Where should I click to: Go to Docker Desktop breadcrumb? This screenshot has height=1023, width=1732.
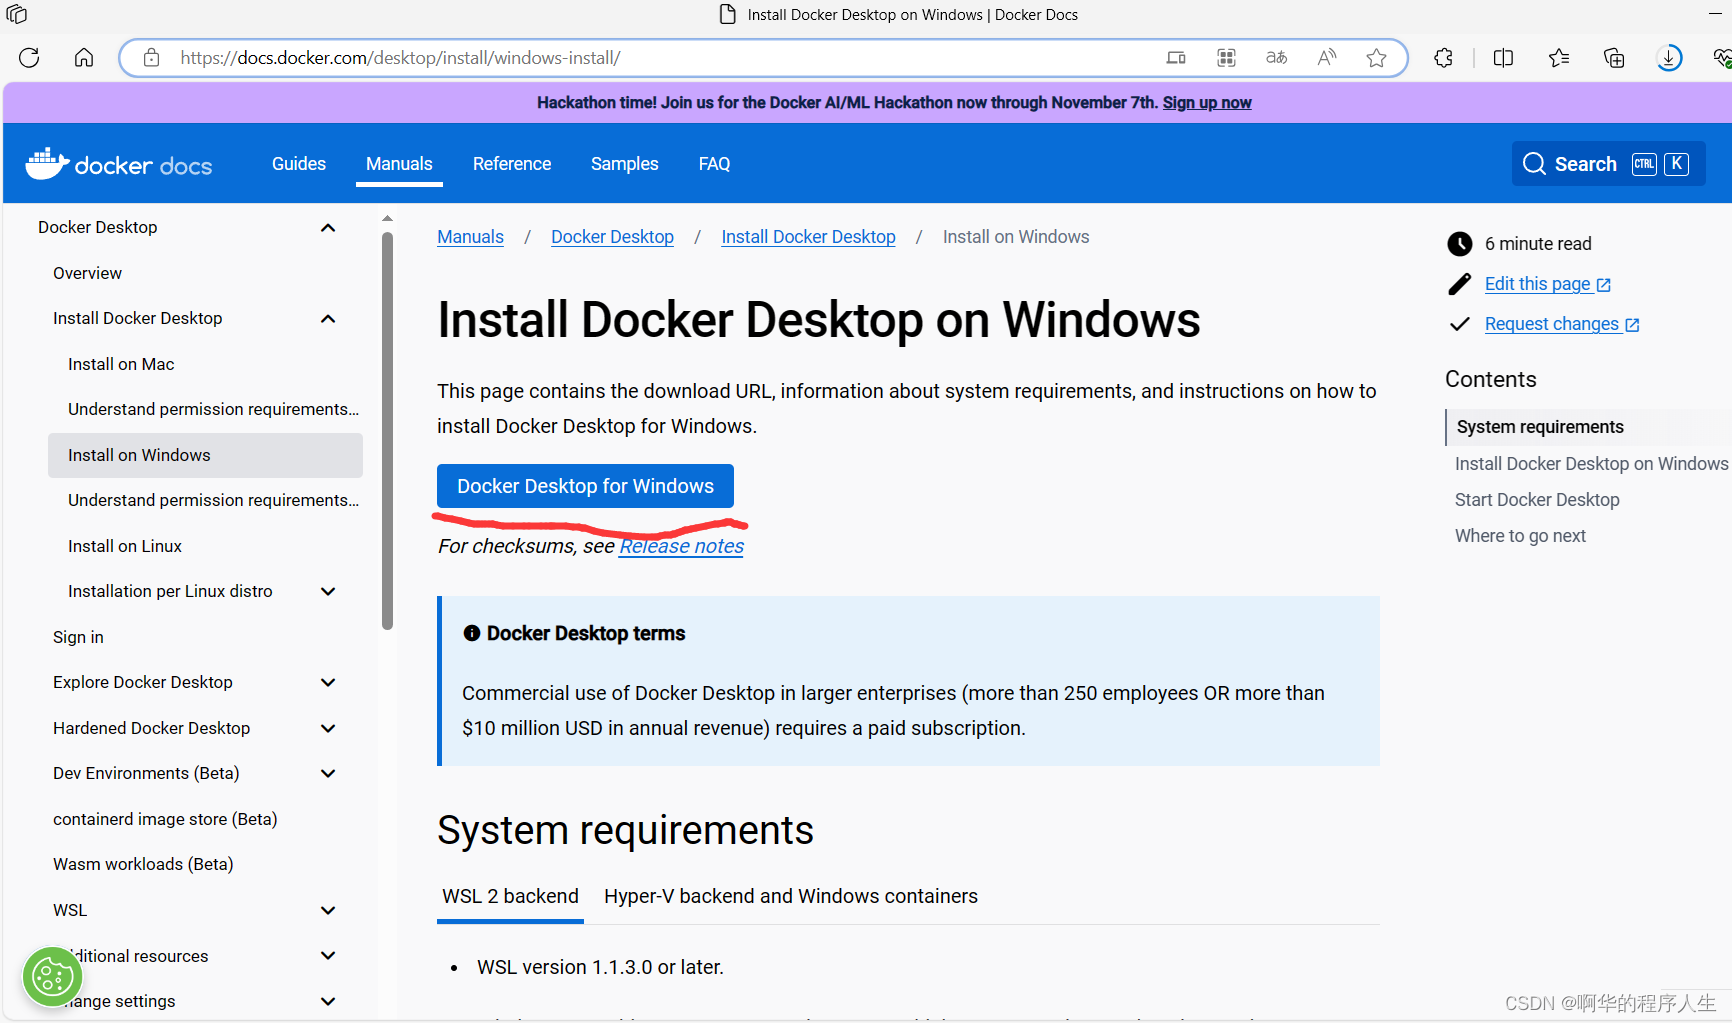click(x=612, y=237)
